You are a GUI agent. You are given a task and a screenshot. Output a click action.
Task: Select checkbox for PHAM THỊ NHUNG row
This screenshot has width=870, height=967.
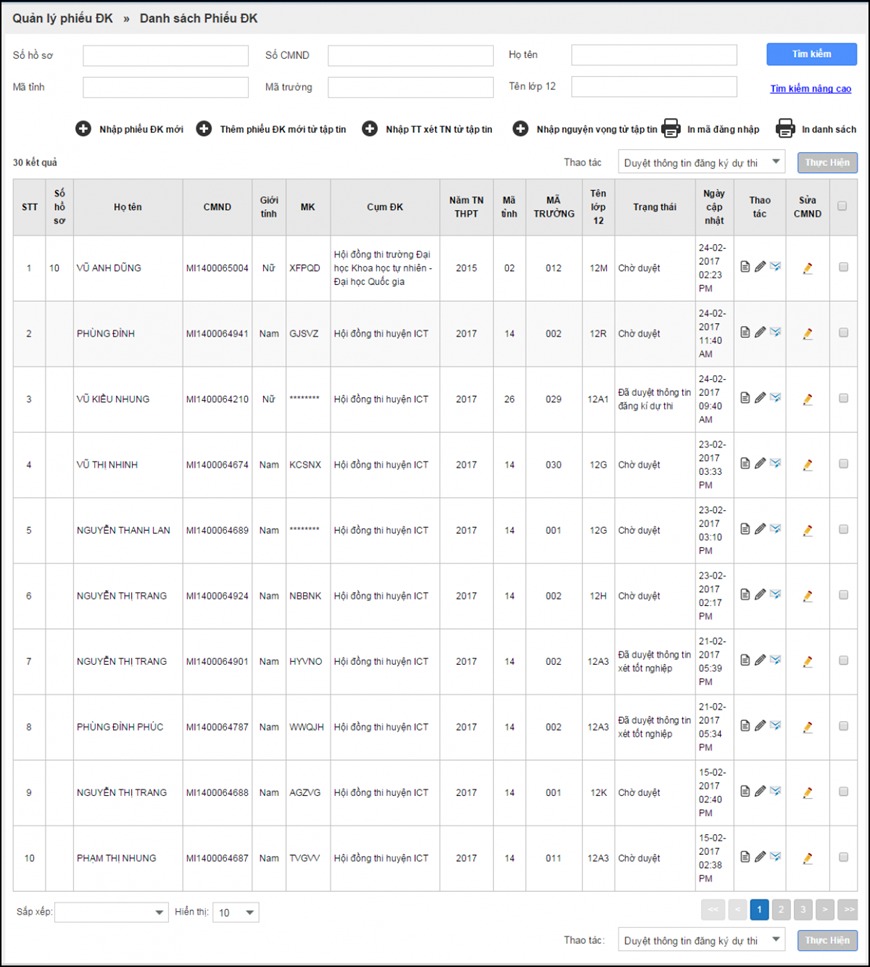pos(843,857)
